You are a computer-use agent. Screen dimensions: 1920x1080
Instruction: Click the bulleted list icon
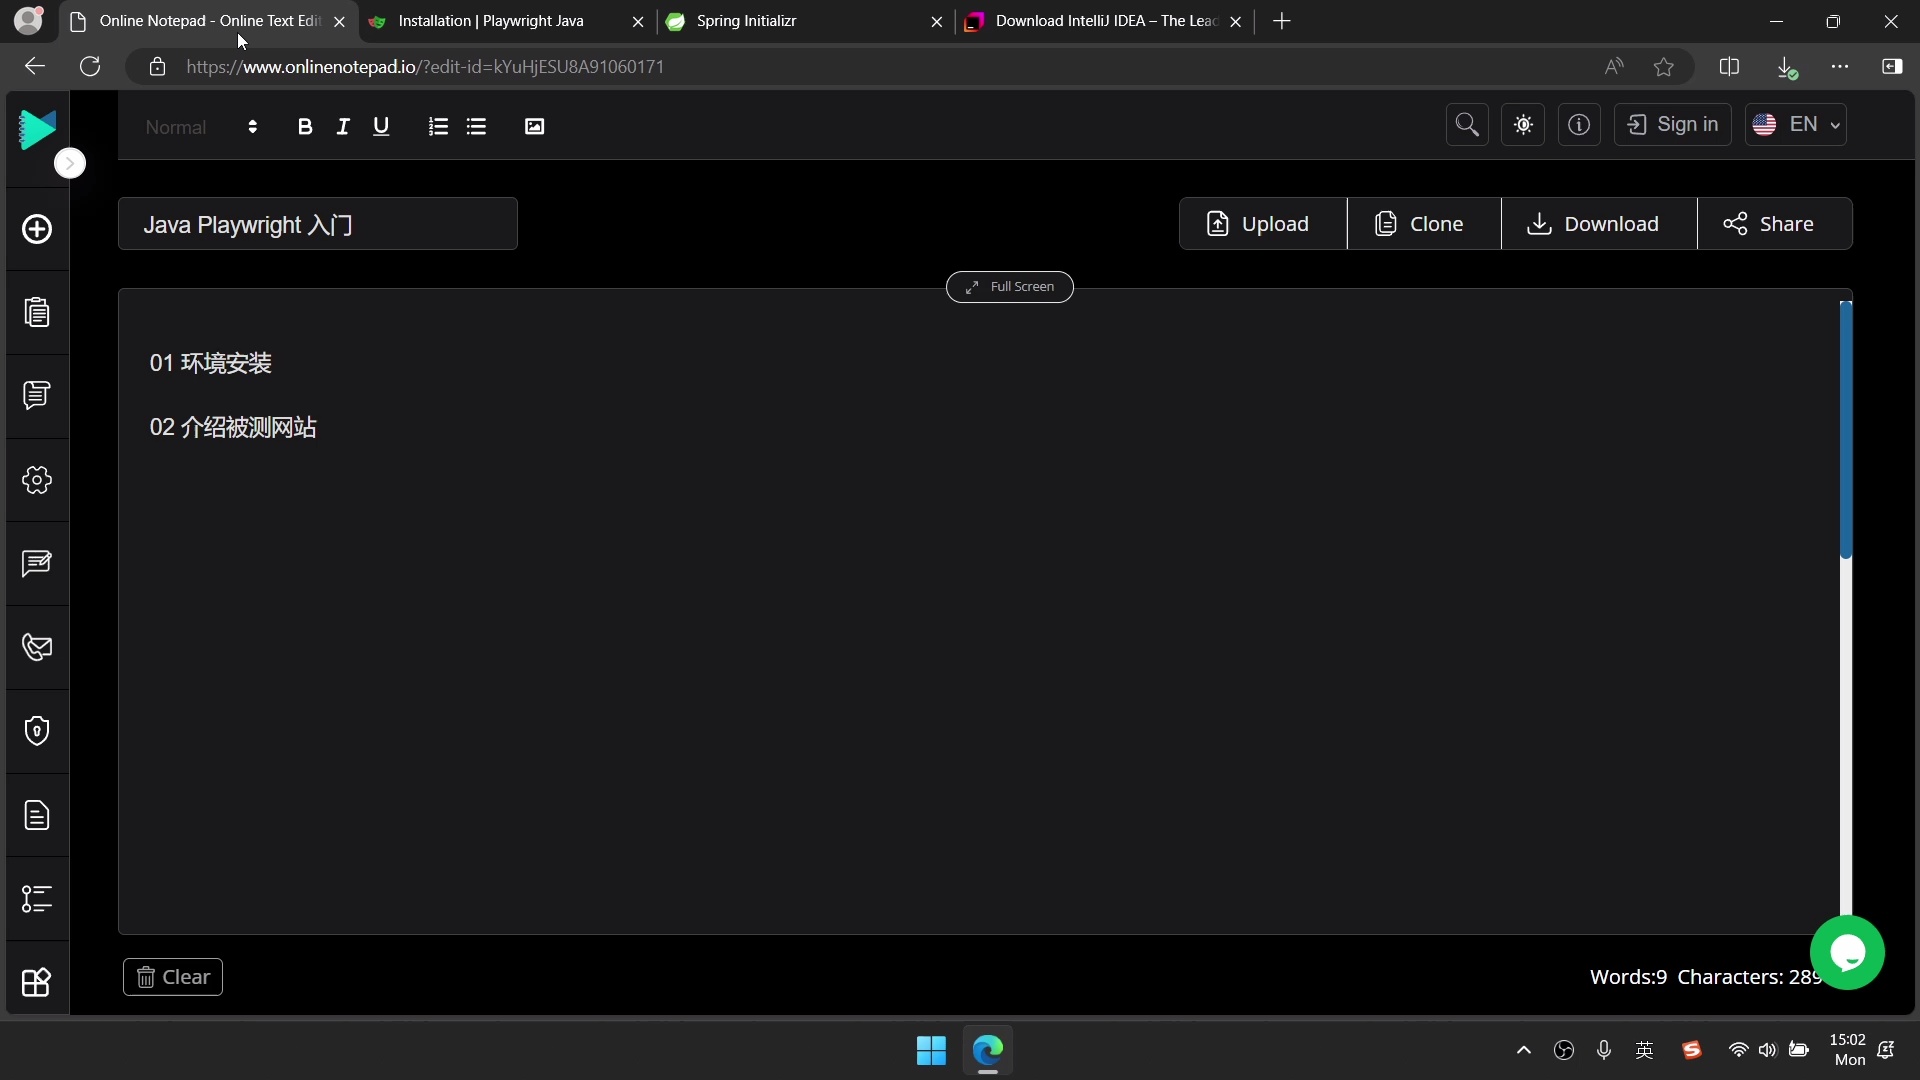tap(476, 126)
